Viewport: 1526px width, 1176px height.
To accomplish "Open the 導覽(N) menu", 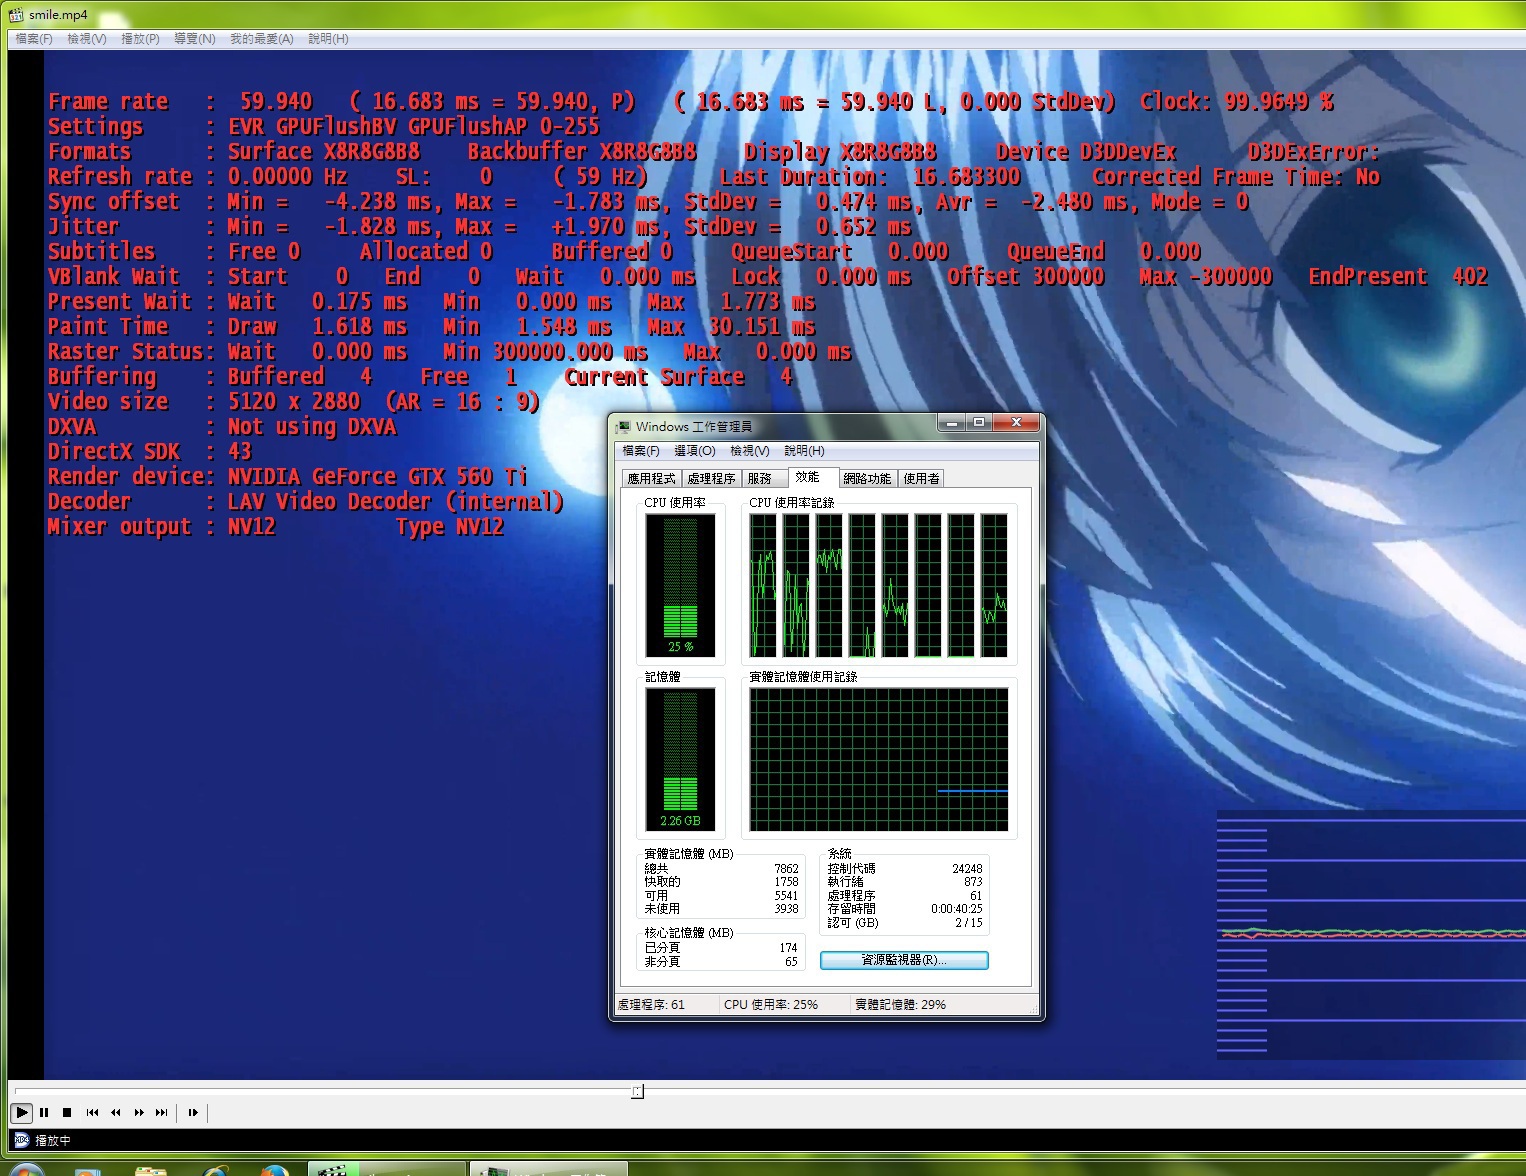I will [x=194, y=39].
